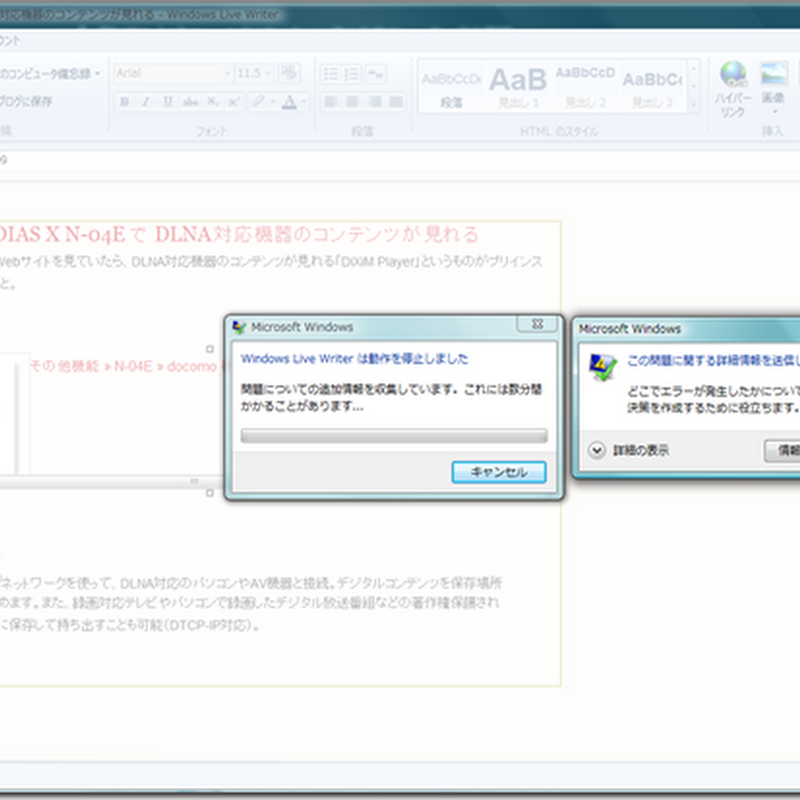
Task: Click the error report icon in the right dialog
Action: tap(602, 367)
